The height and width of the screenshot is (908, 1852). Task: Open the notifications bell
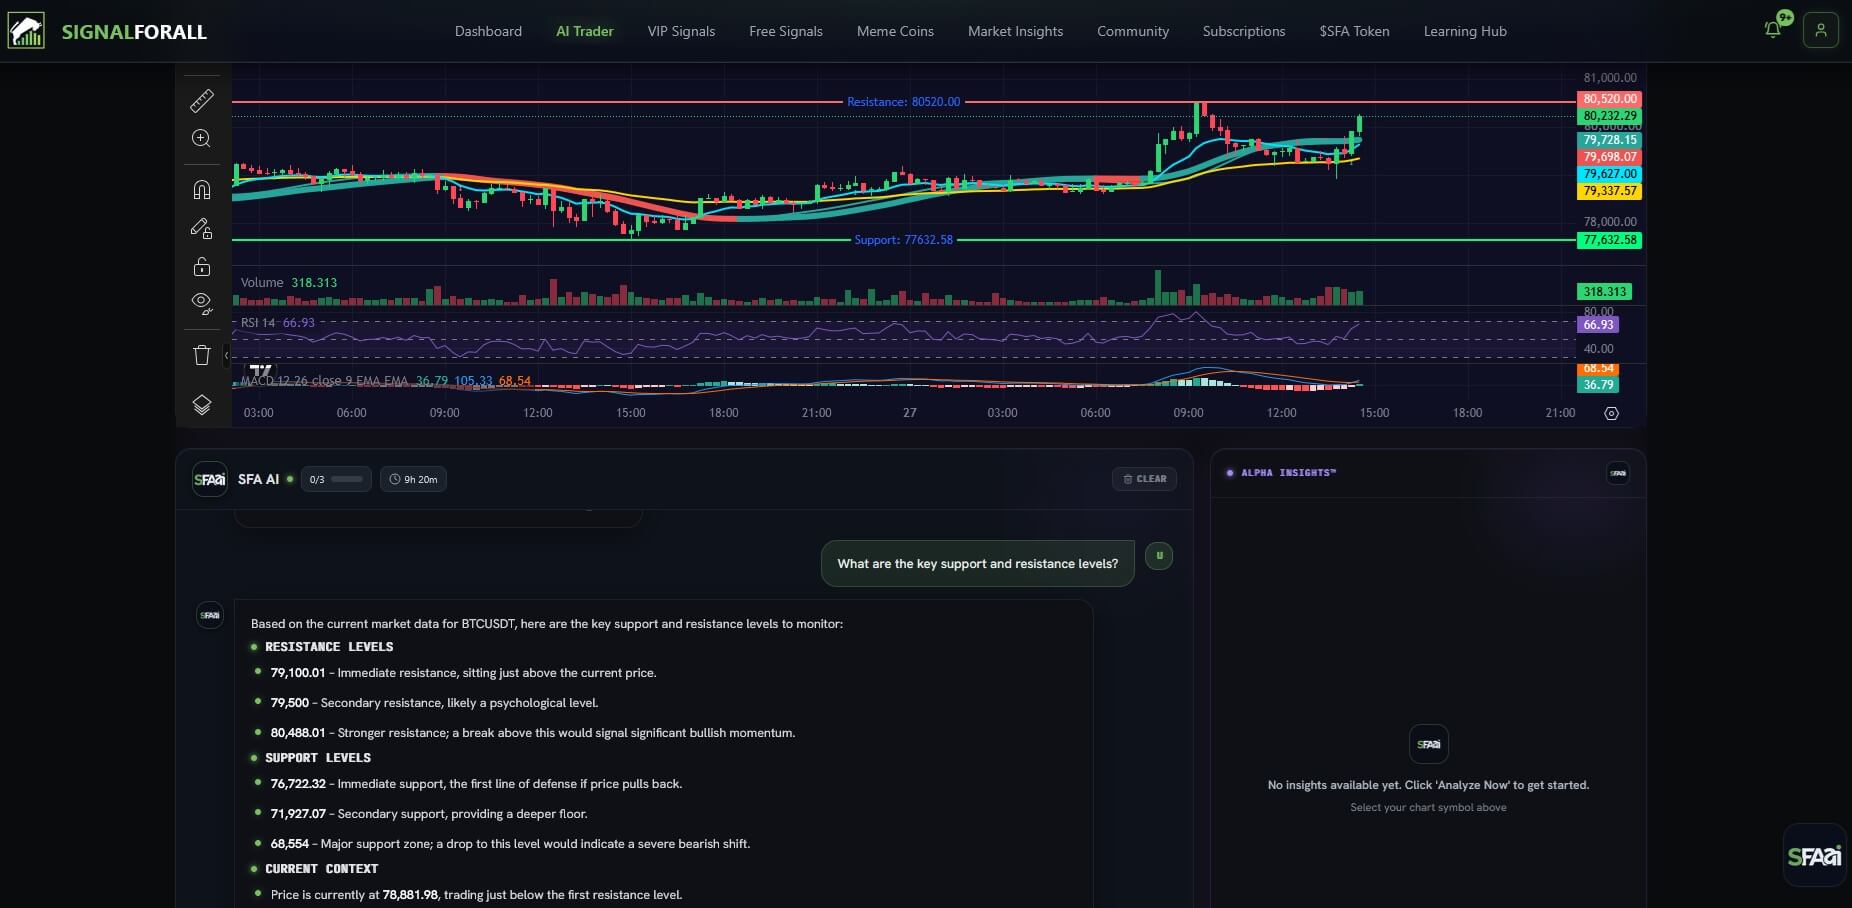coord(1773,30)
